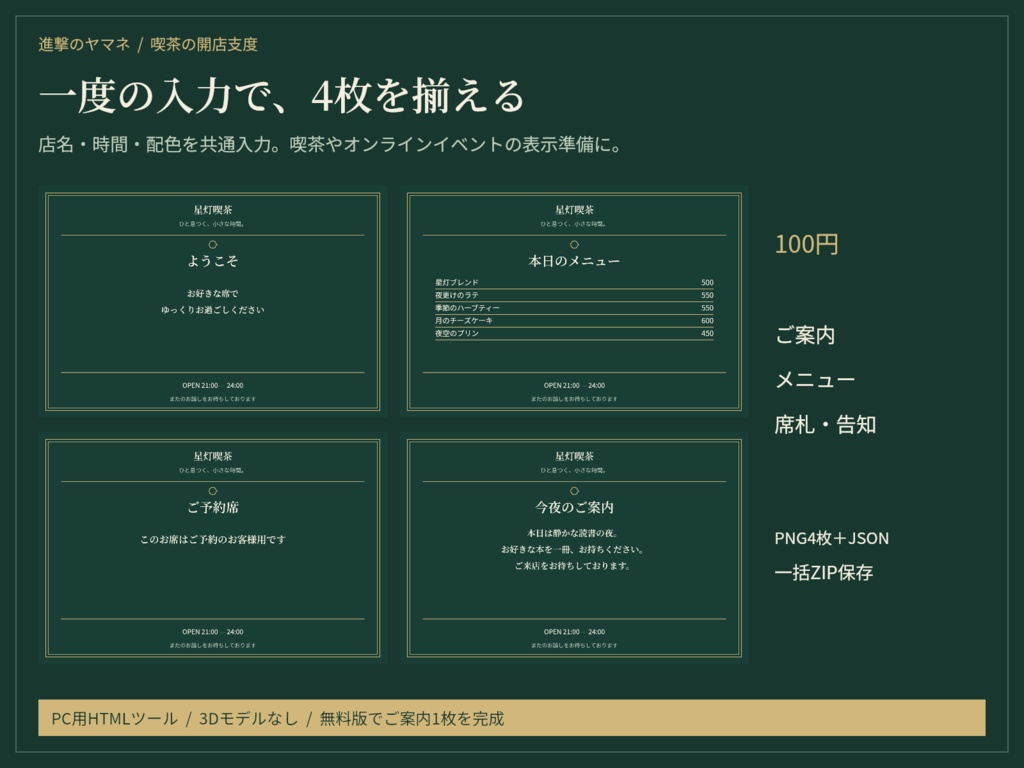Click the subtitle 店名・時間・配色を共通入力
The height and width of the screenshot is (768, 1024).
click(x=330, y=144)
